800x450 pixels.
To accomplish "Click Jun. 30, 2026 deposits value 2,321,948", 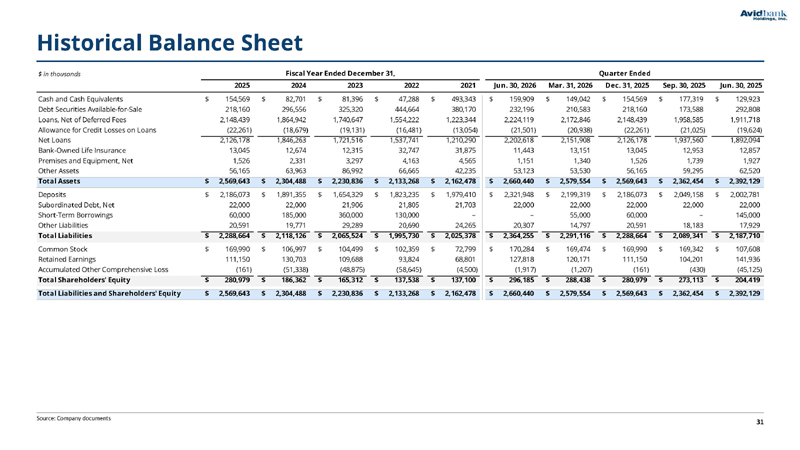I will [519, 194].
